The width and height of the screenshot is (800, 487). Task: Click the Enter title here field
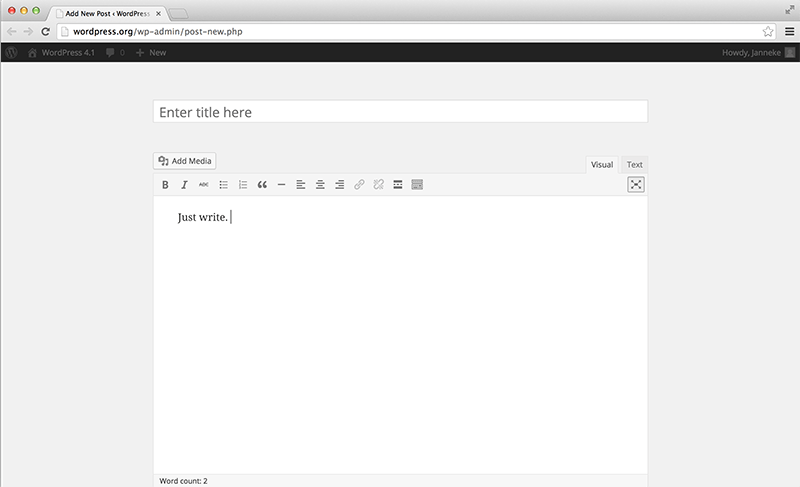(401, 112)
